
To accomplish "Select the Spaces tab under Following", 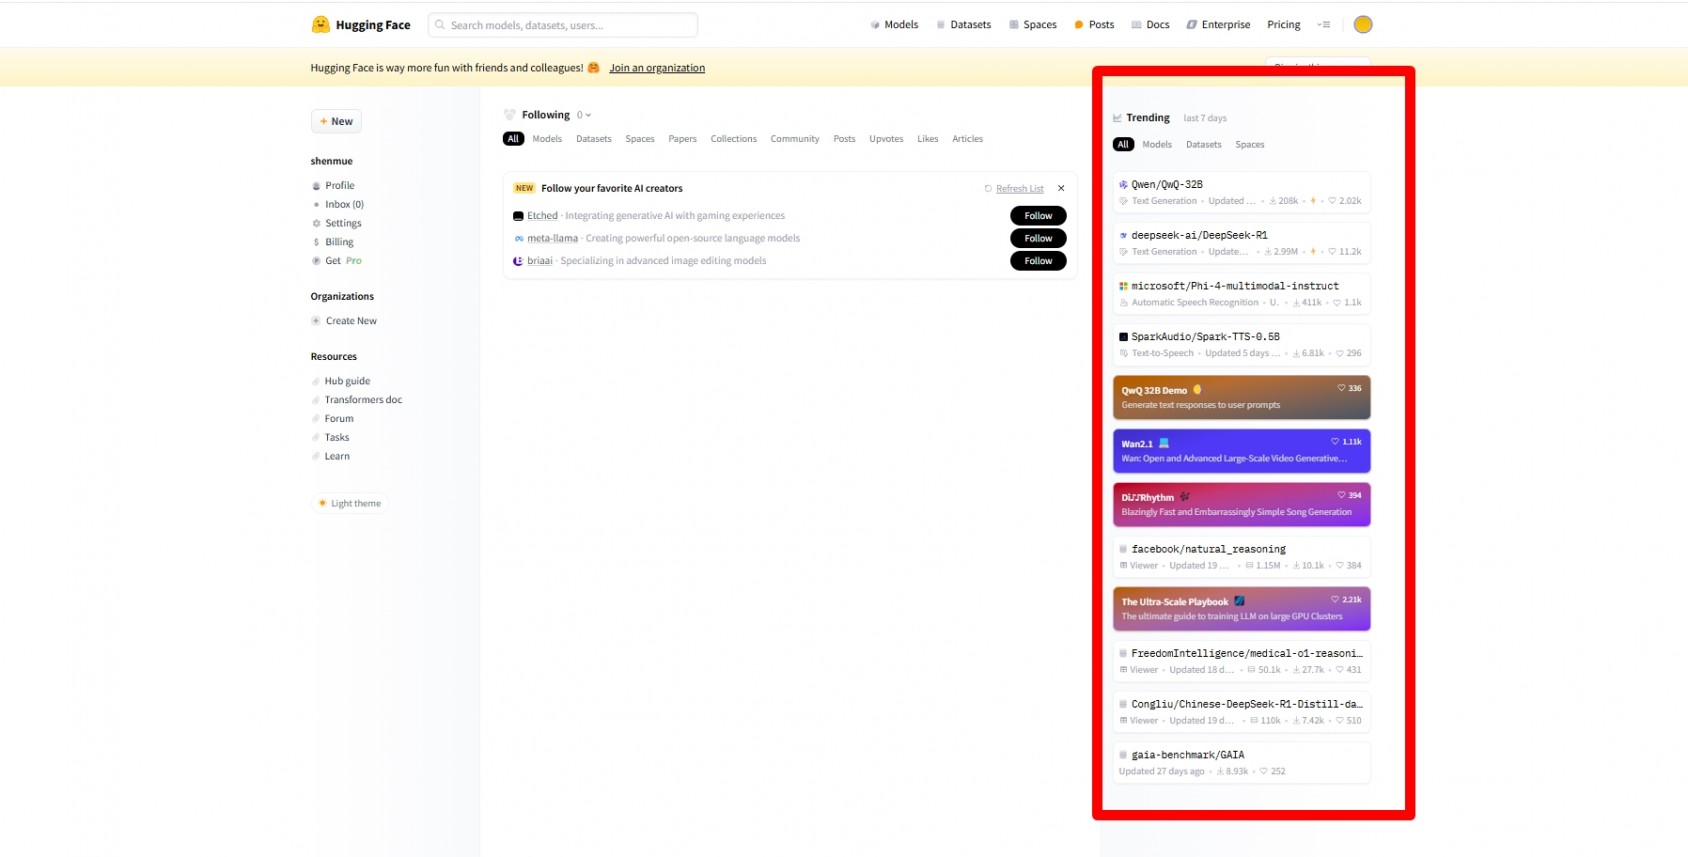I will click(640, 139).
